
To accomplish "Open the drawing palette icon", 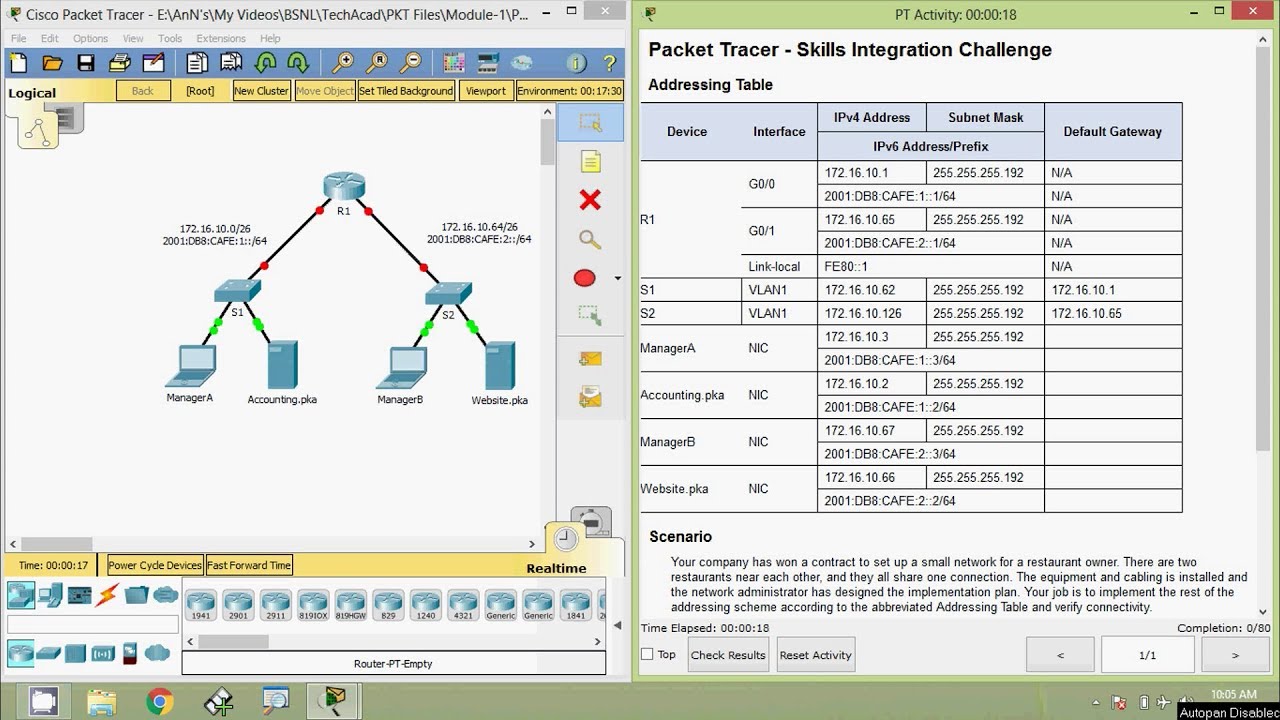I will coord(454,63).
